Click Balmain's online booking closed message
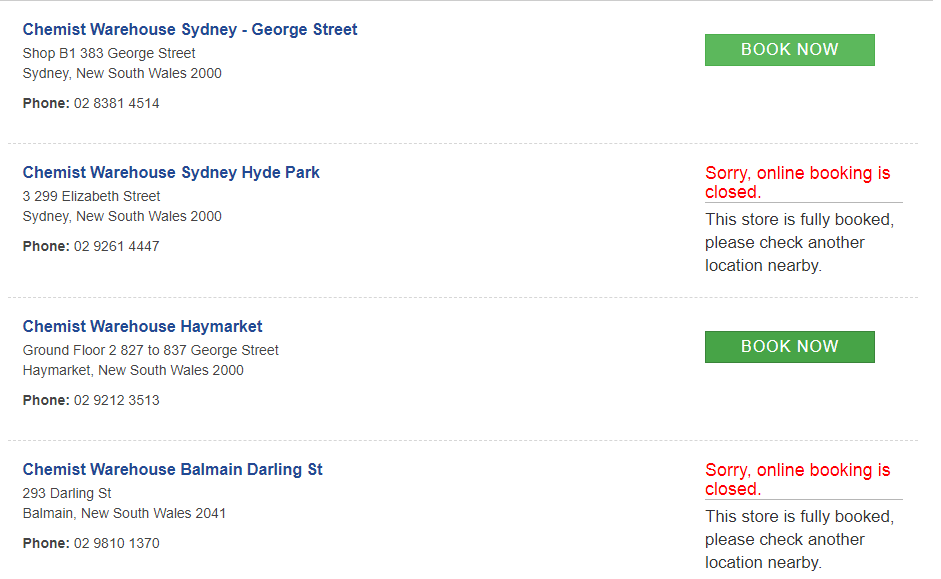This screenshot has height=579, width=941. [x=797, y=480]
